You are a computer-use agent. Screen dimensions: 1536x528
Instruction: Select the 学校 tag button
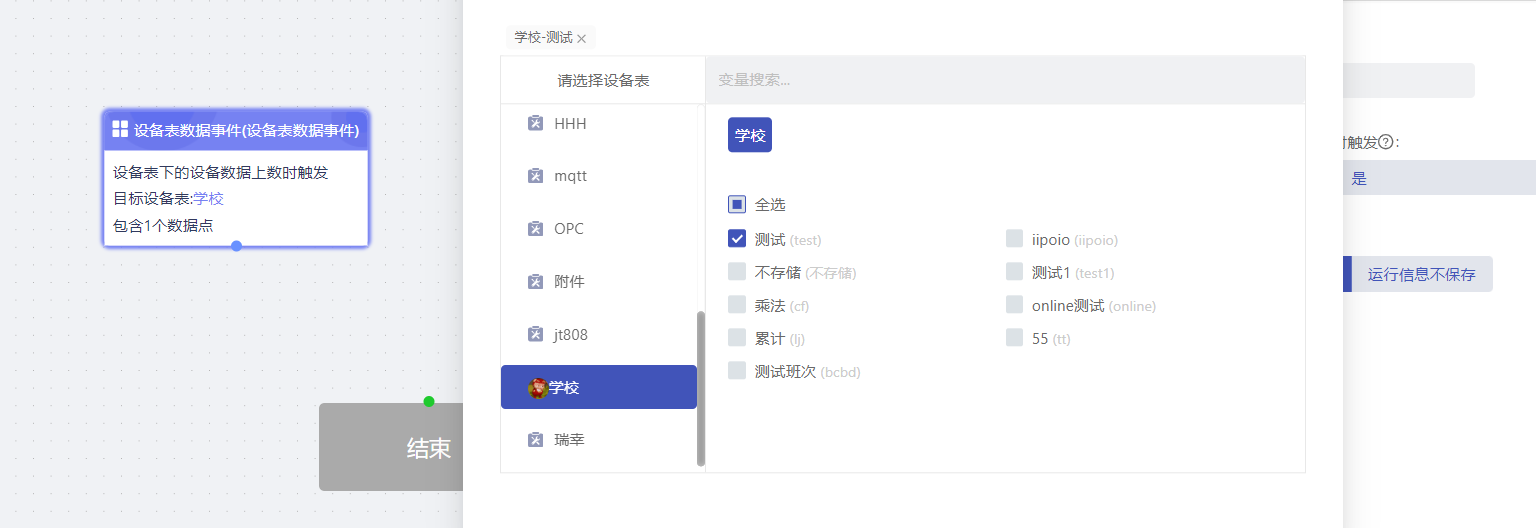coord(750,135)
